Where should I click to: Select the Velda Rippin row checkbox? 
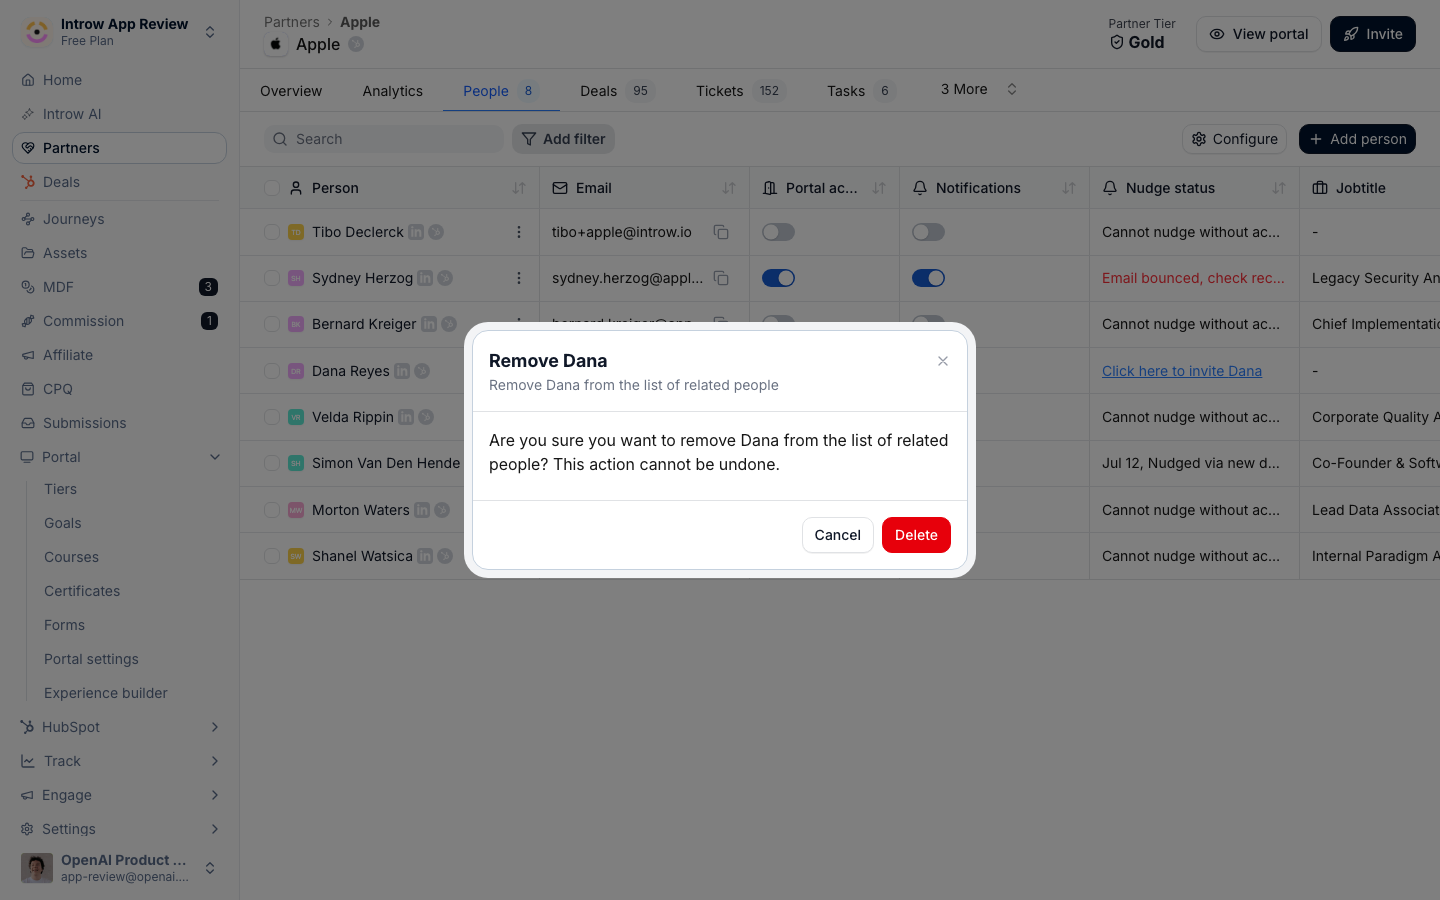coord(272,417)
